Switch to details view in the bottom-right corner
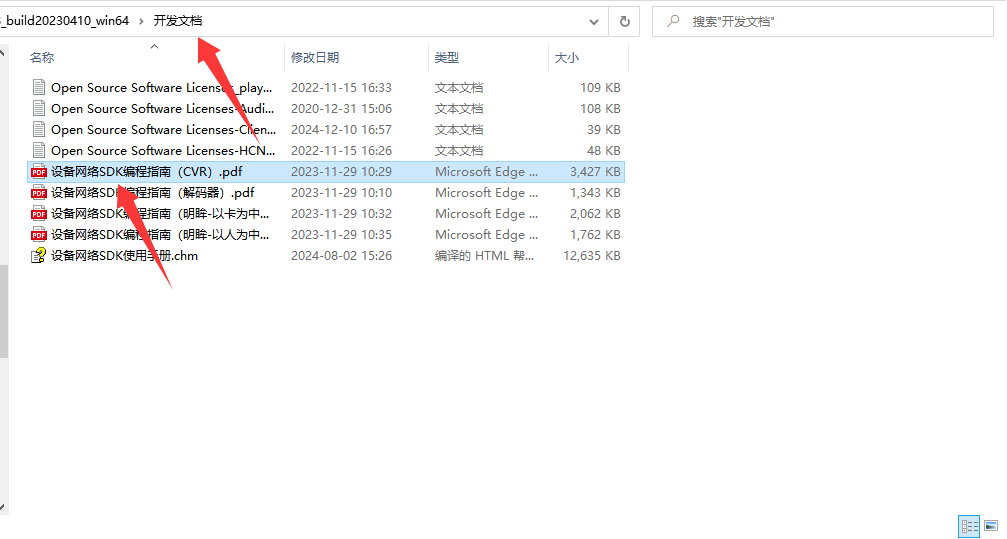The image size is (1007, 539). (x=968, y=526)
